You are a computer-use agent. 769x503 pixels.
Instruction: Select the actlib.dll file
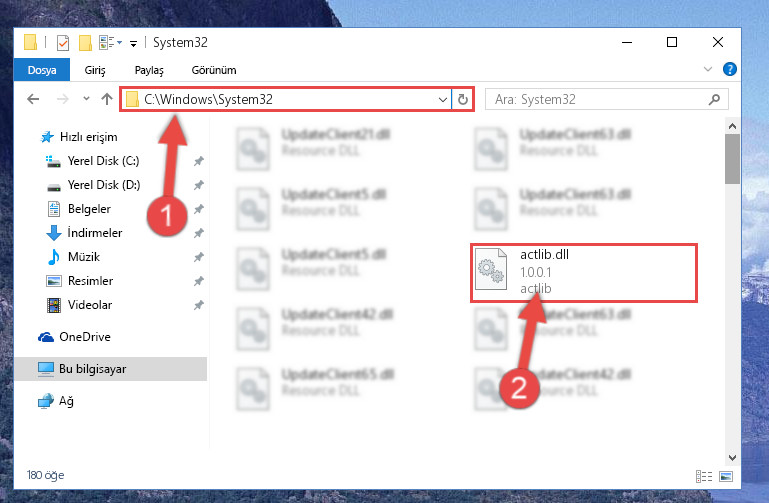click(584, 272)
